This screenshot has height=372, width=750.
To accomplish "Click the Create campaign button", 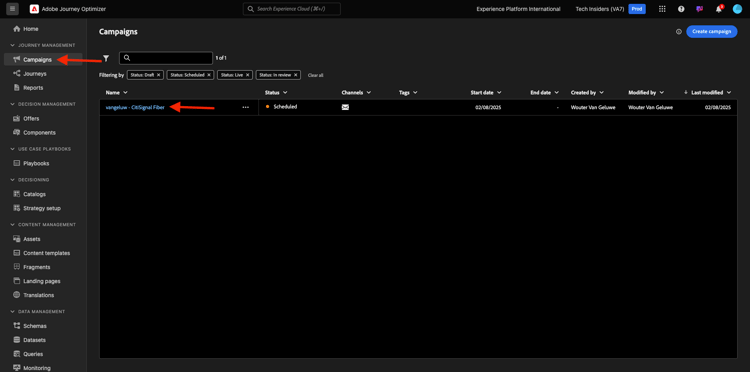I will click(x=711, y=32).
